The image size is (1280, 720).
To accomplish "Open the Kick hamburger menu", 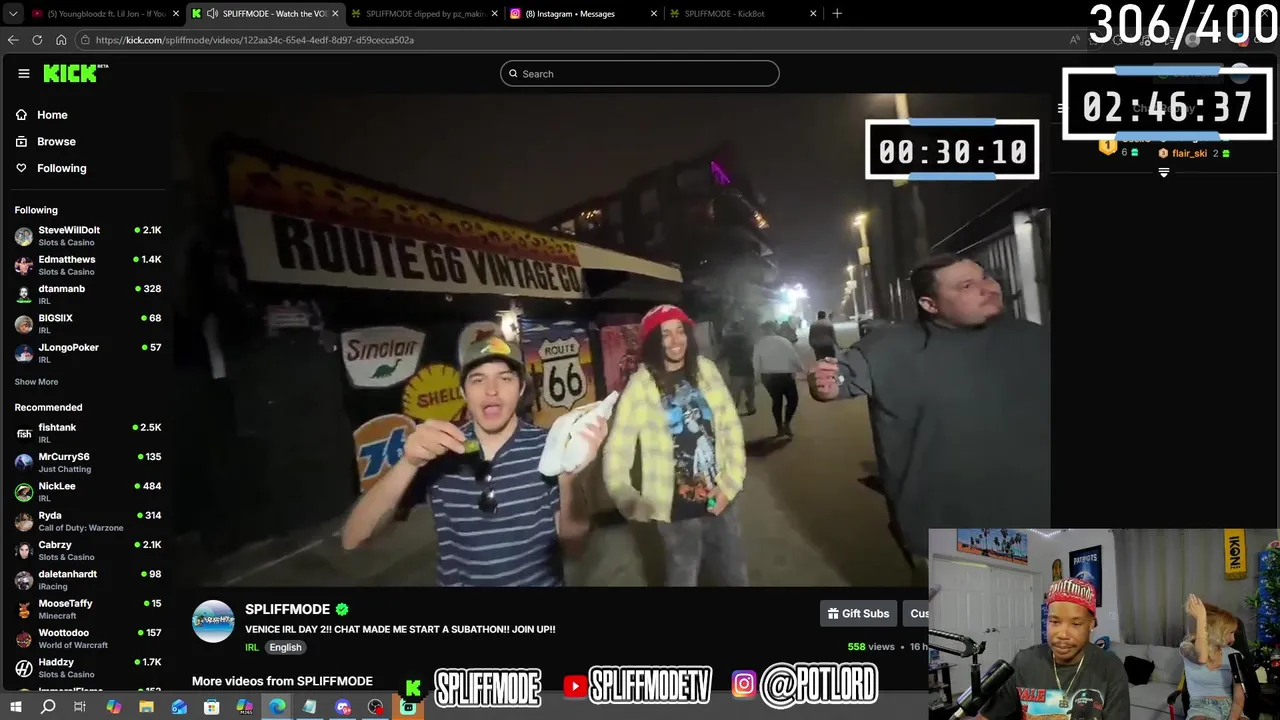I will 24,73.
